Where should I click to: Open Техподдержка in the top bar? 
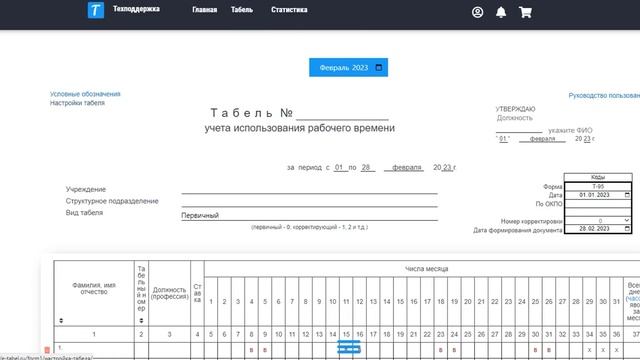point(136,9)
